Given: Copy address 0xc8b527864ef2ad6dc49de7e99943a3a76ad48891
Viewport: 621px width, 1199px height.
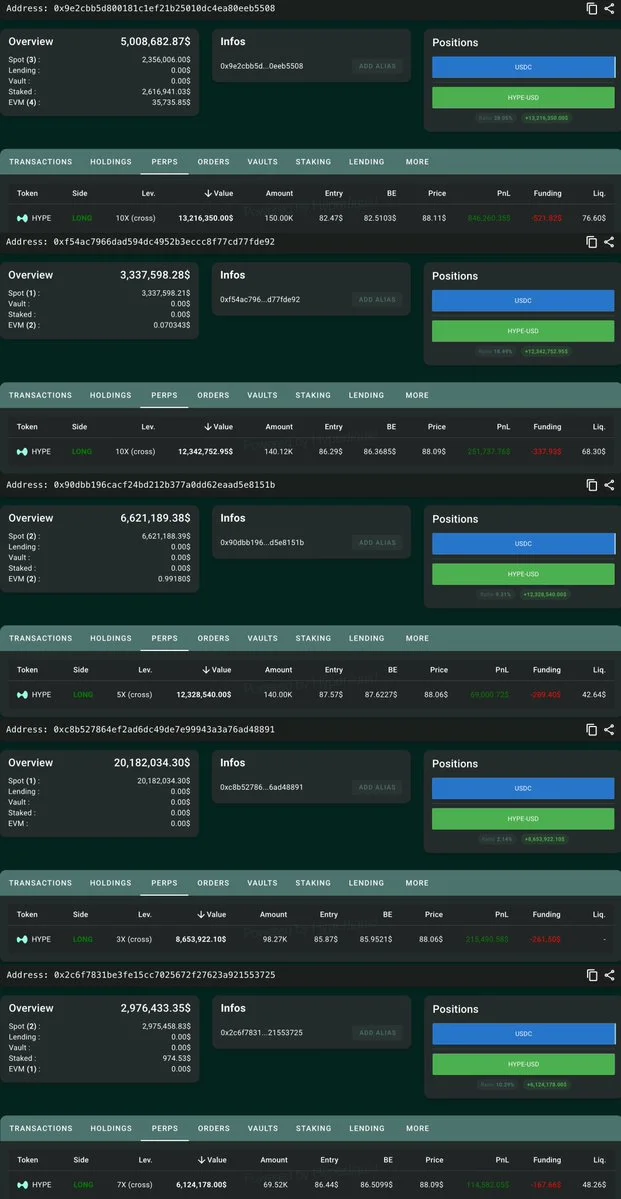Looking at the screenshot, I should click(x=591, y=729).
